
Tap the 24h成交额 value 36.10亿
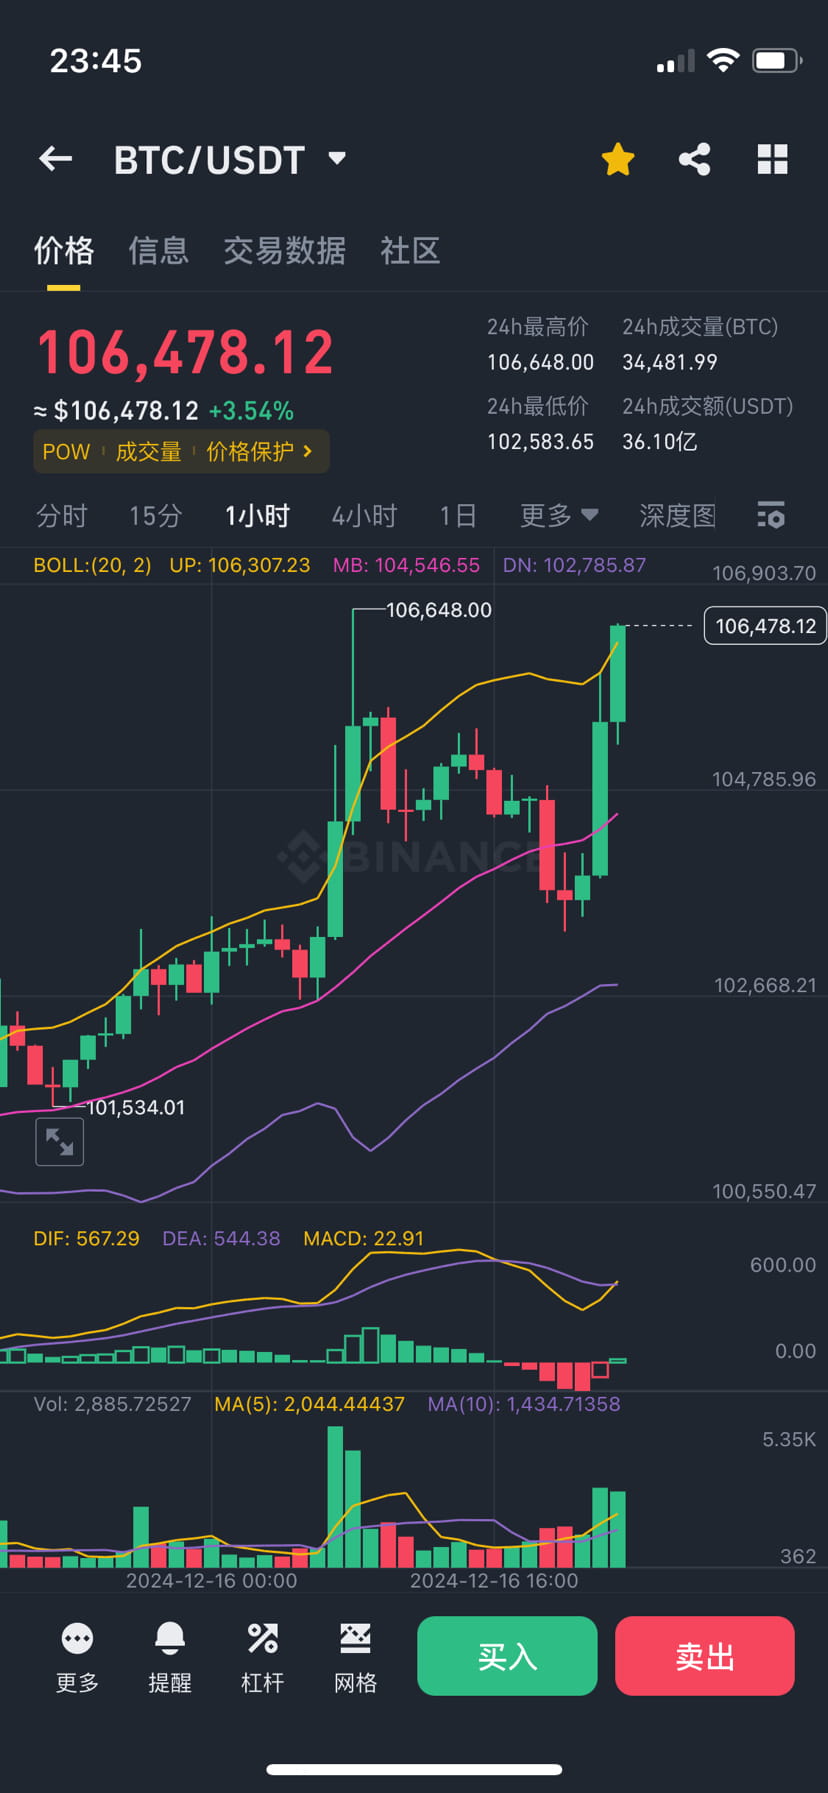point(660,442)
